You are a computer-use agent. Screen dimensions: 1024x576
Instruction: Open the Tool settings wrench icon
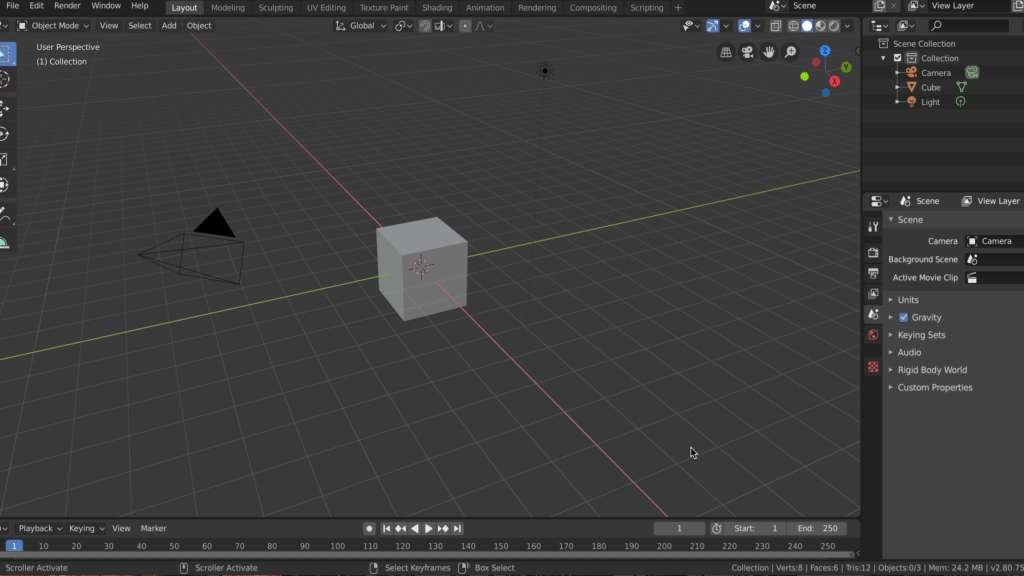point(873,227)
